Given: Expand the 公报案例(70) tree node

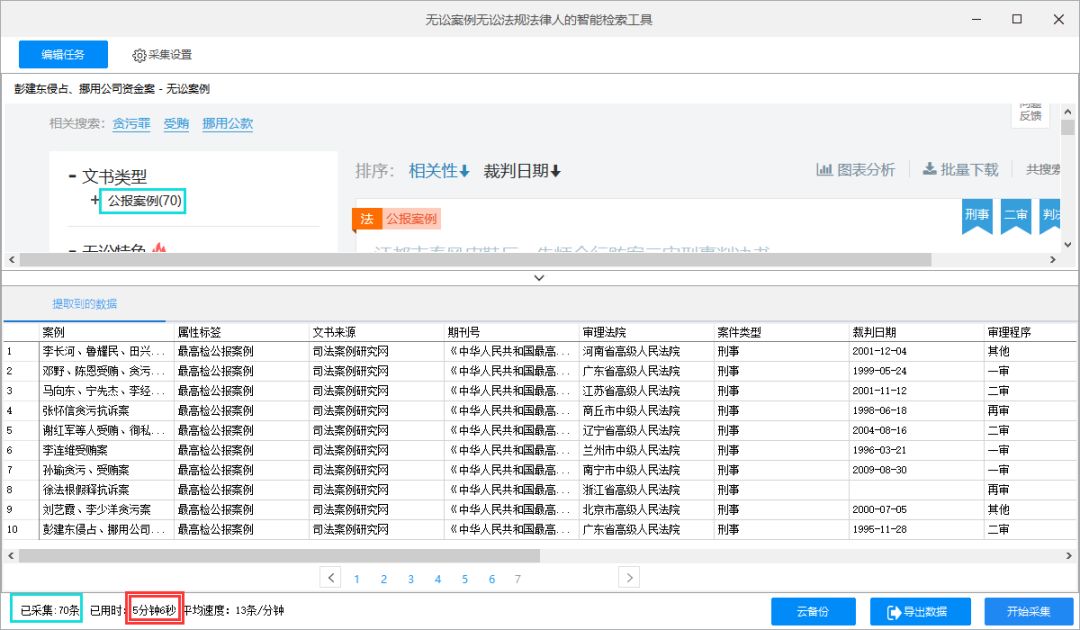Looking at the screenshot, I should 95,200.
